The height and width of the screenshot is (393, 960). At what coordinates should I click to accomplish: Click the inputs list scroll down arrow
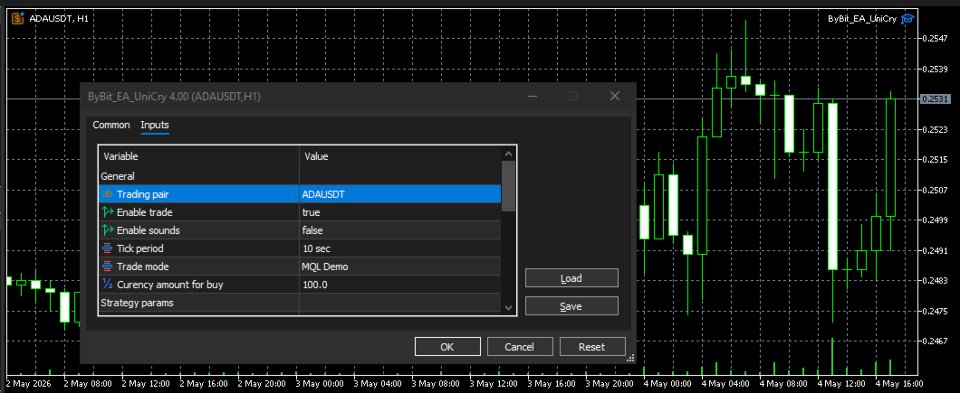(x=508, y=308)
